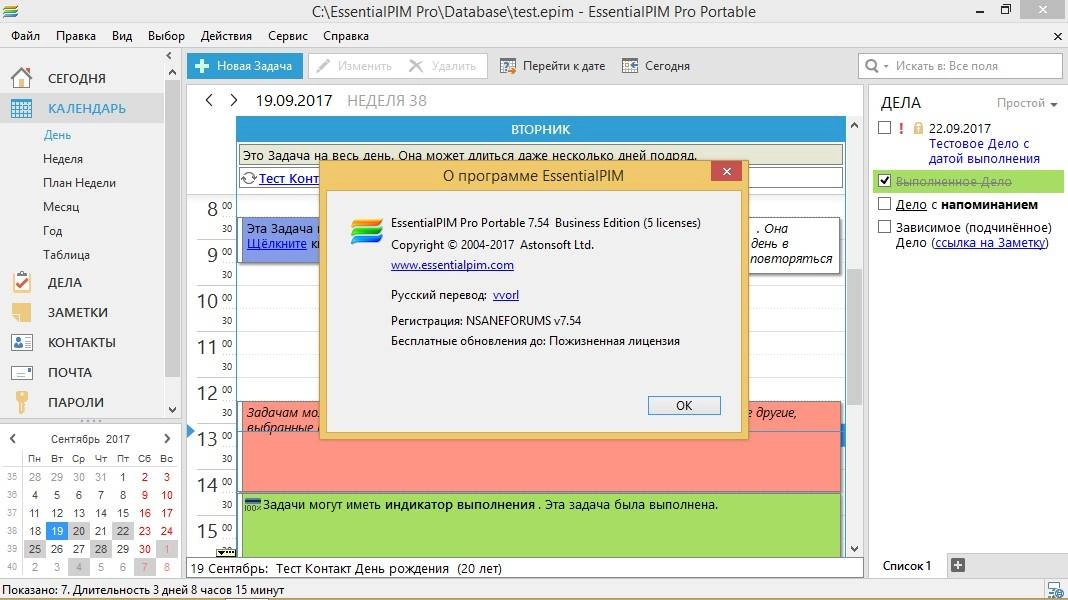Check the Дело с напоминанием checkbox

pos(884,204)
